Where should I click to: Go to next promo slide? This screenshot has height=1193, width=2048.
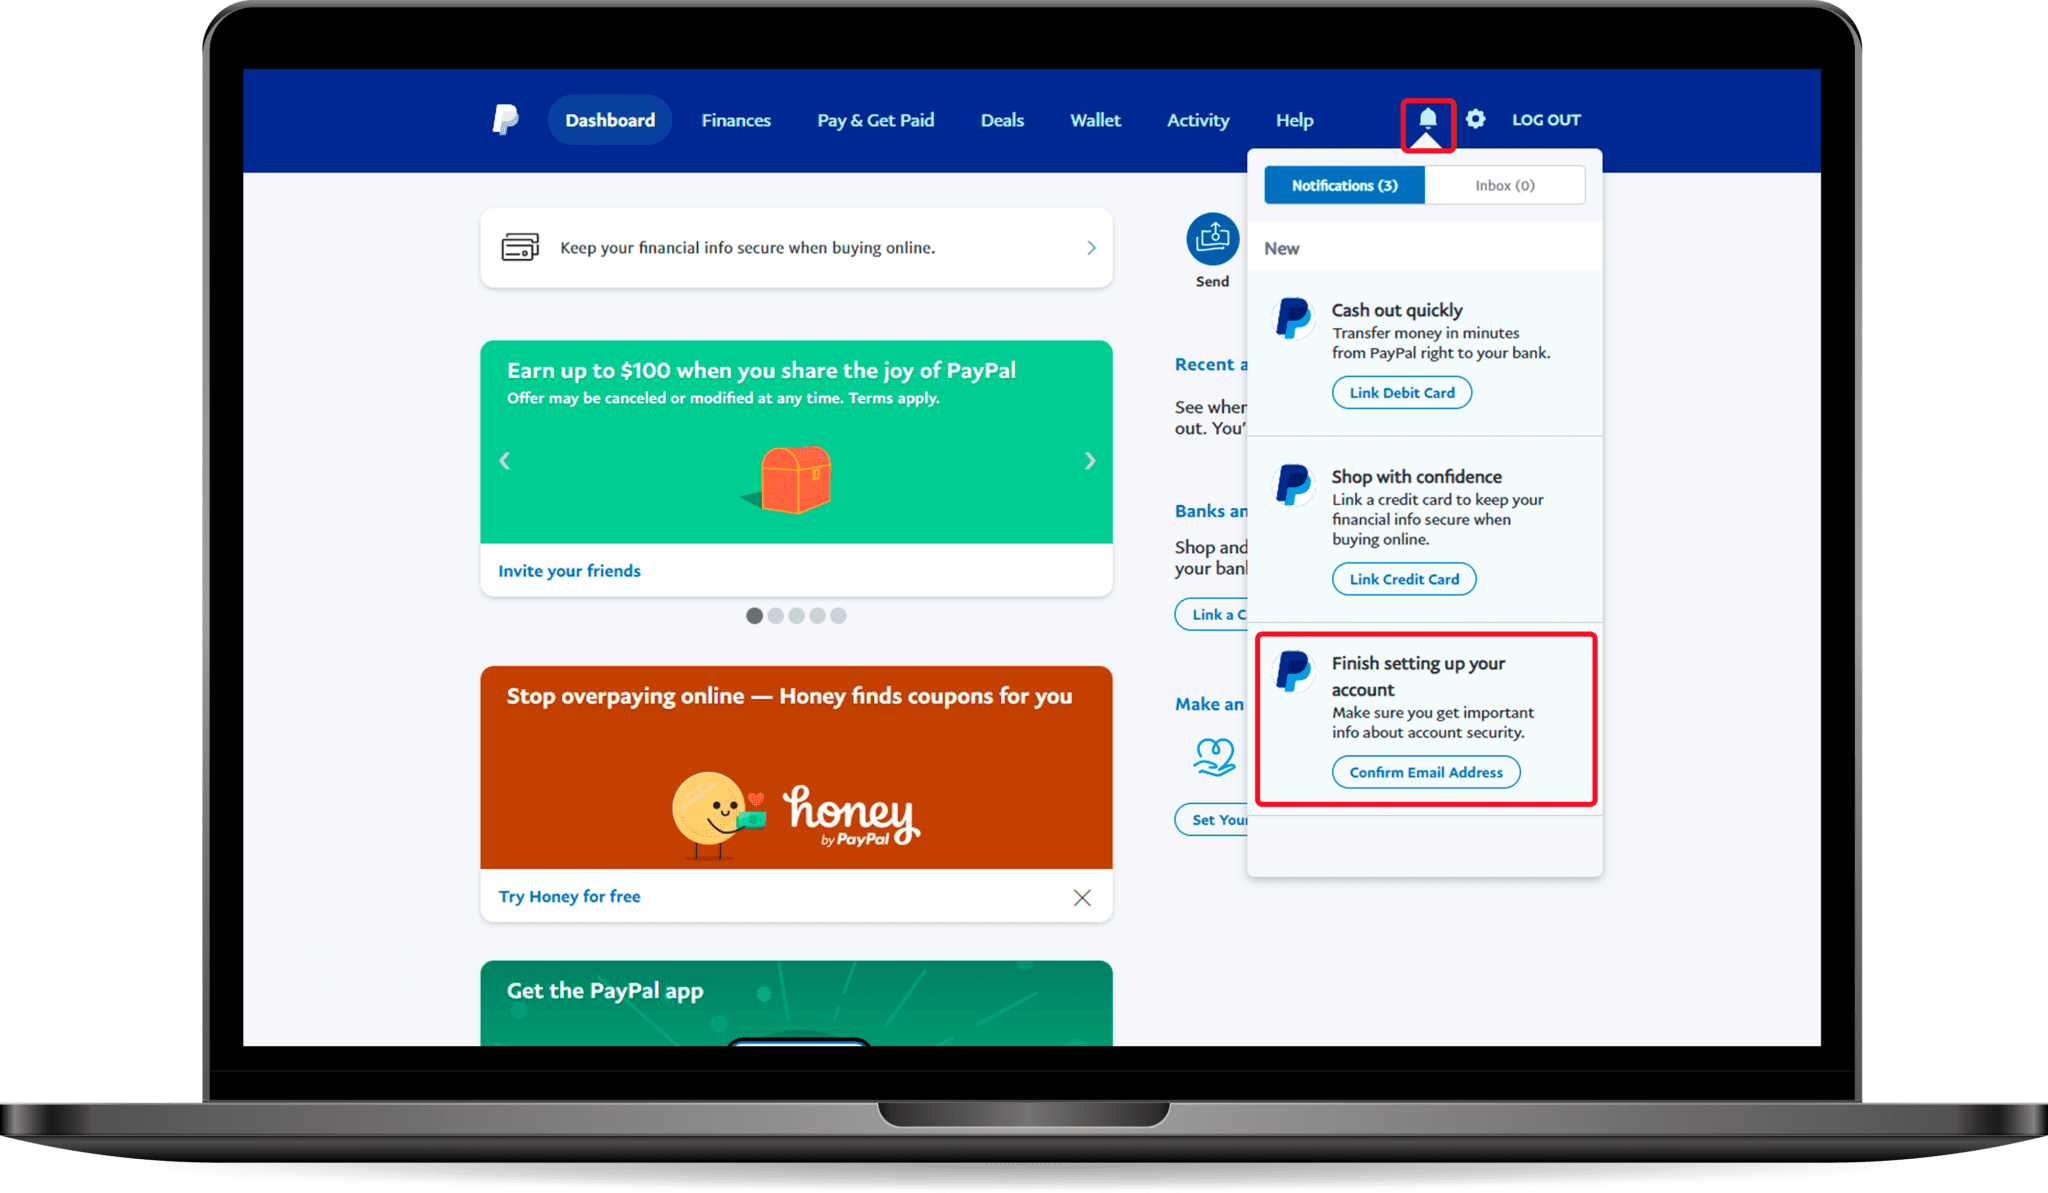(x=1090, y=461)
